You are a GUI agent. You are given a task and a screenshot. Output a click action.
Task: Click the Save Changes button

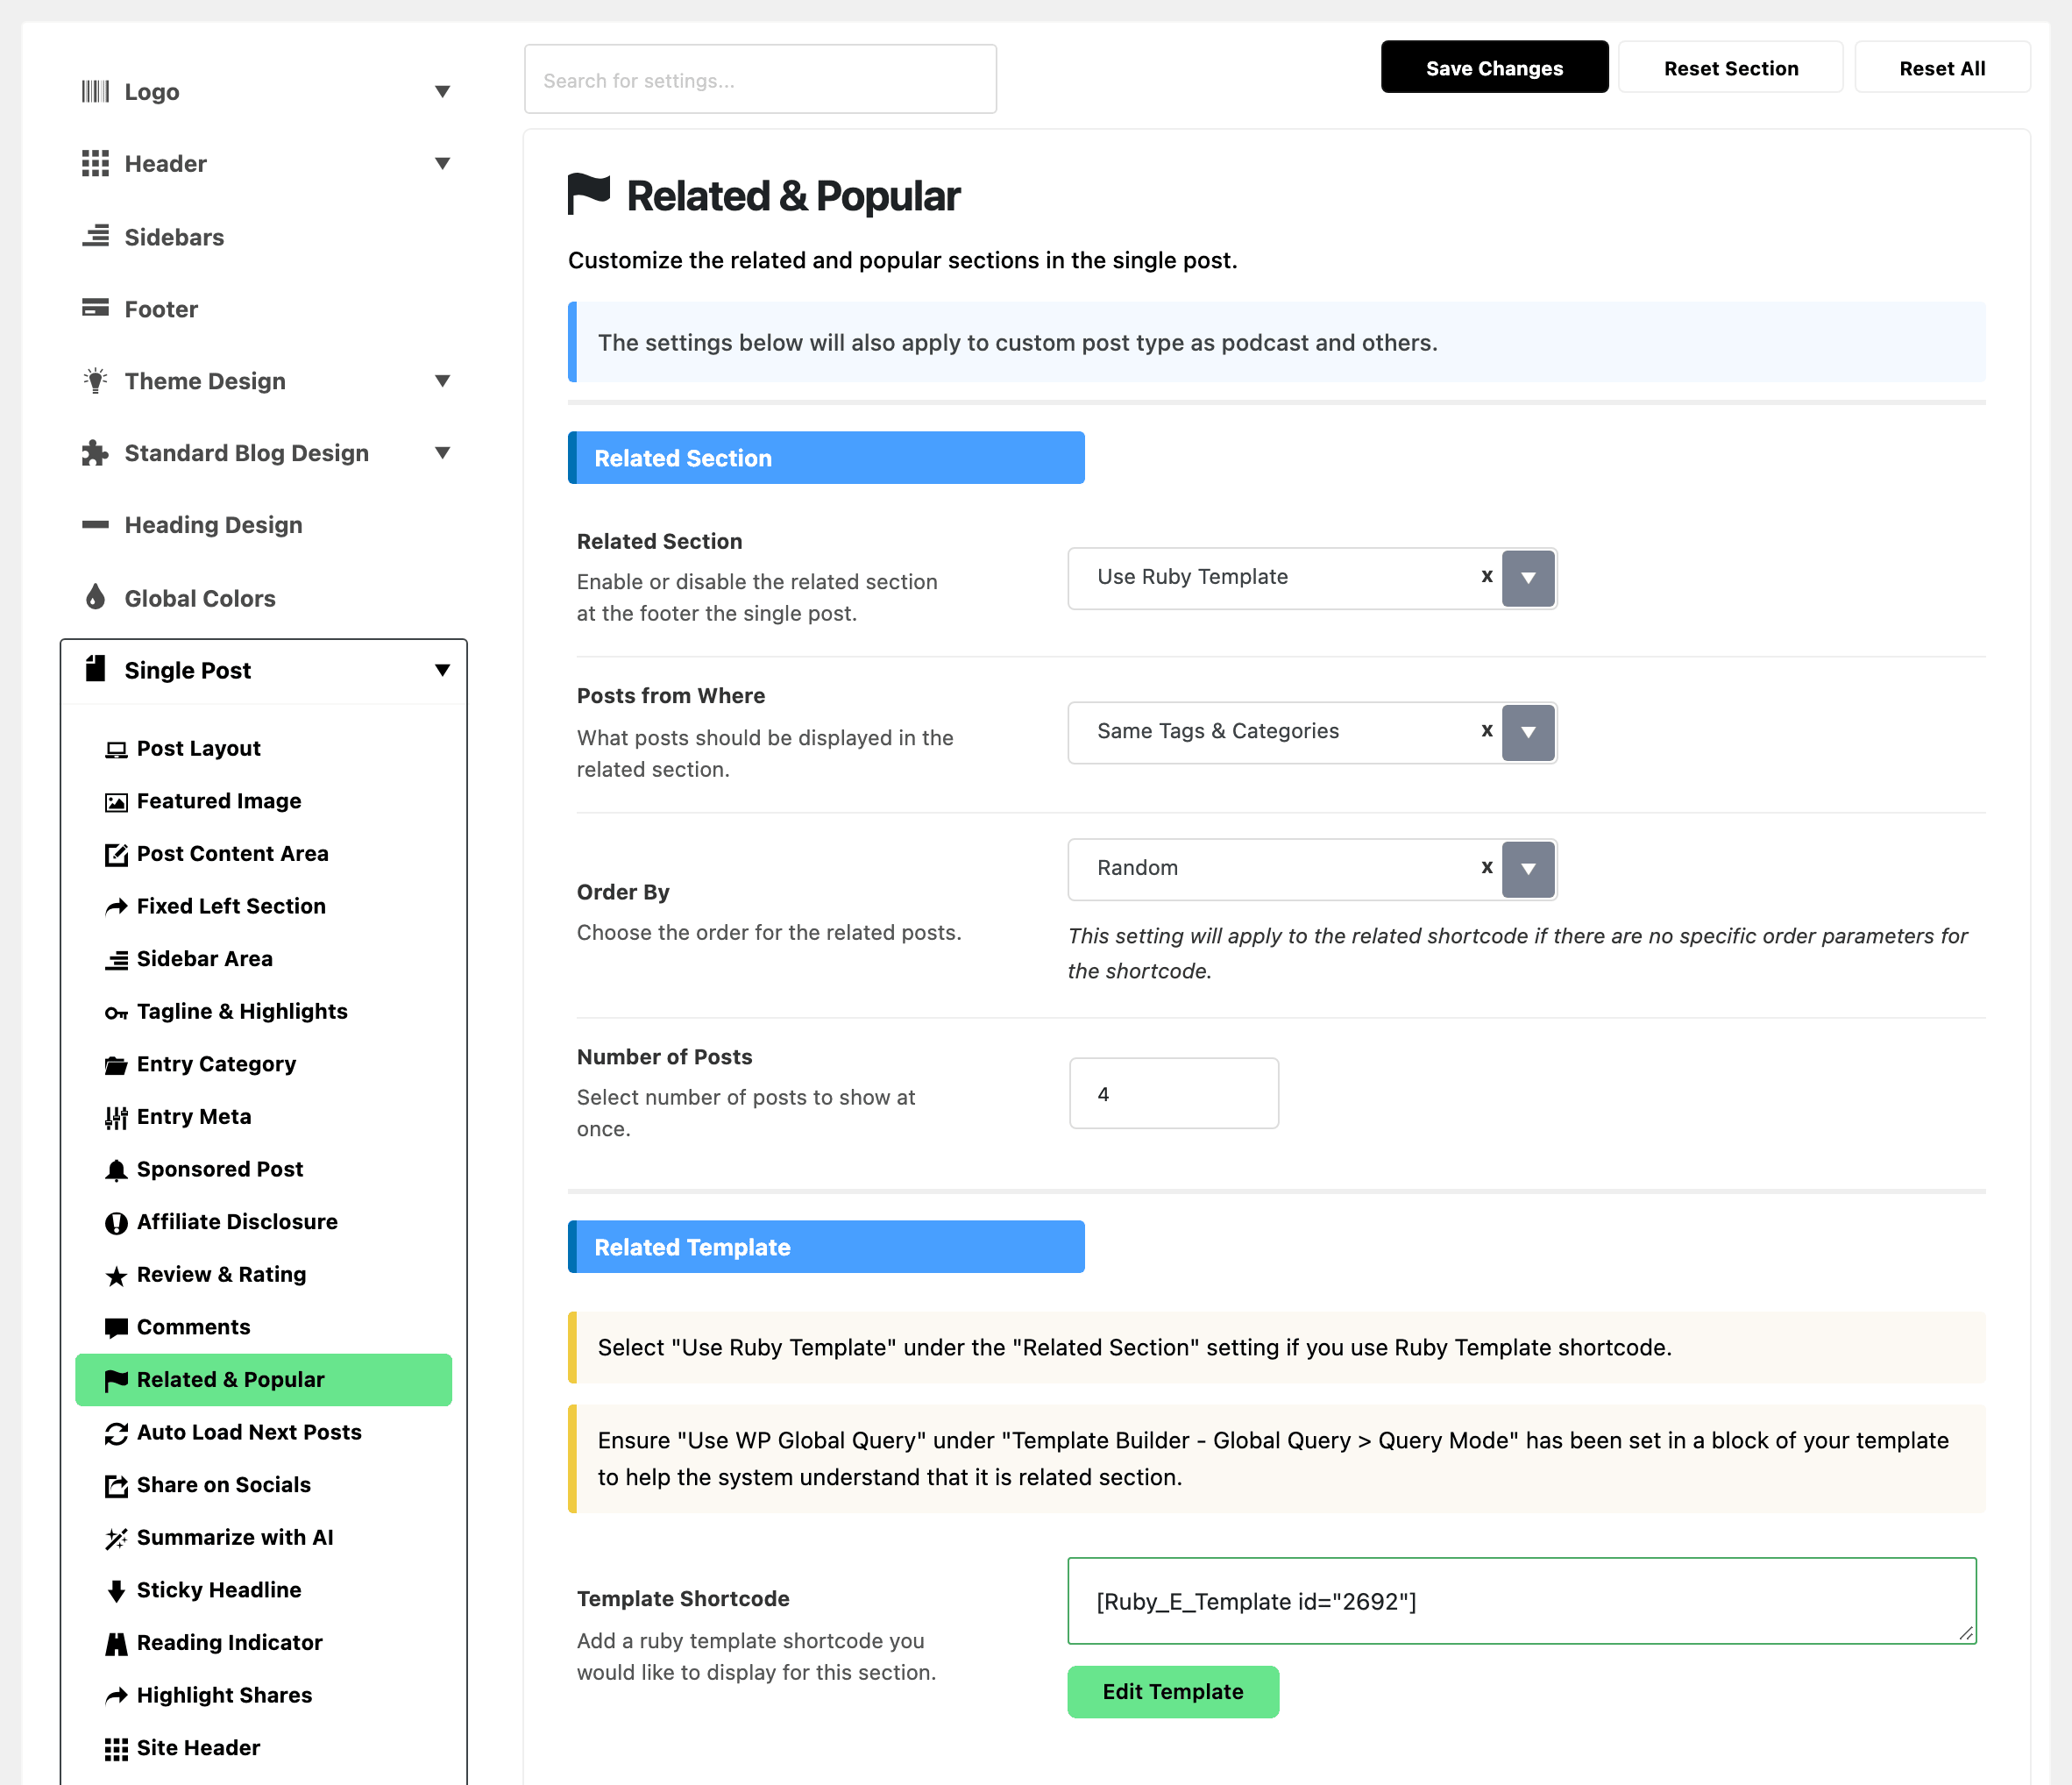tap(1494, 67)
